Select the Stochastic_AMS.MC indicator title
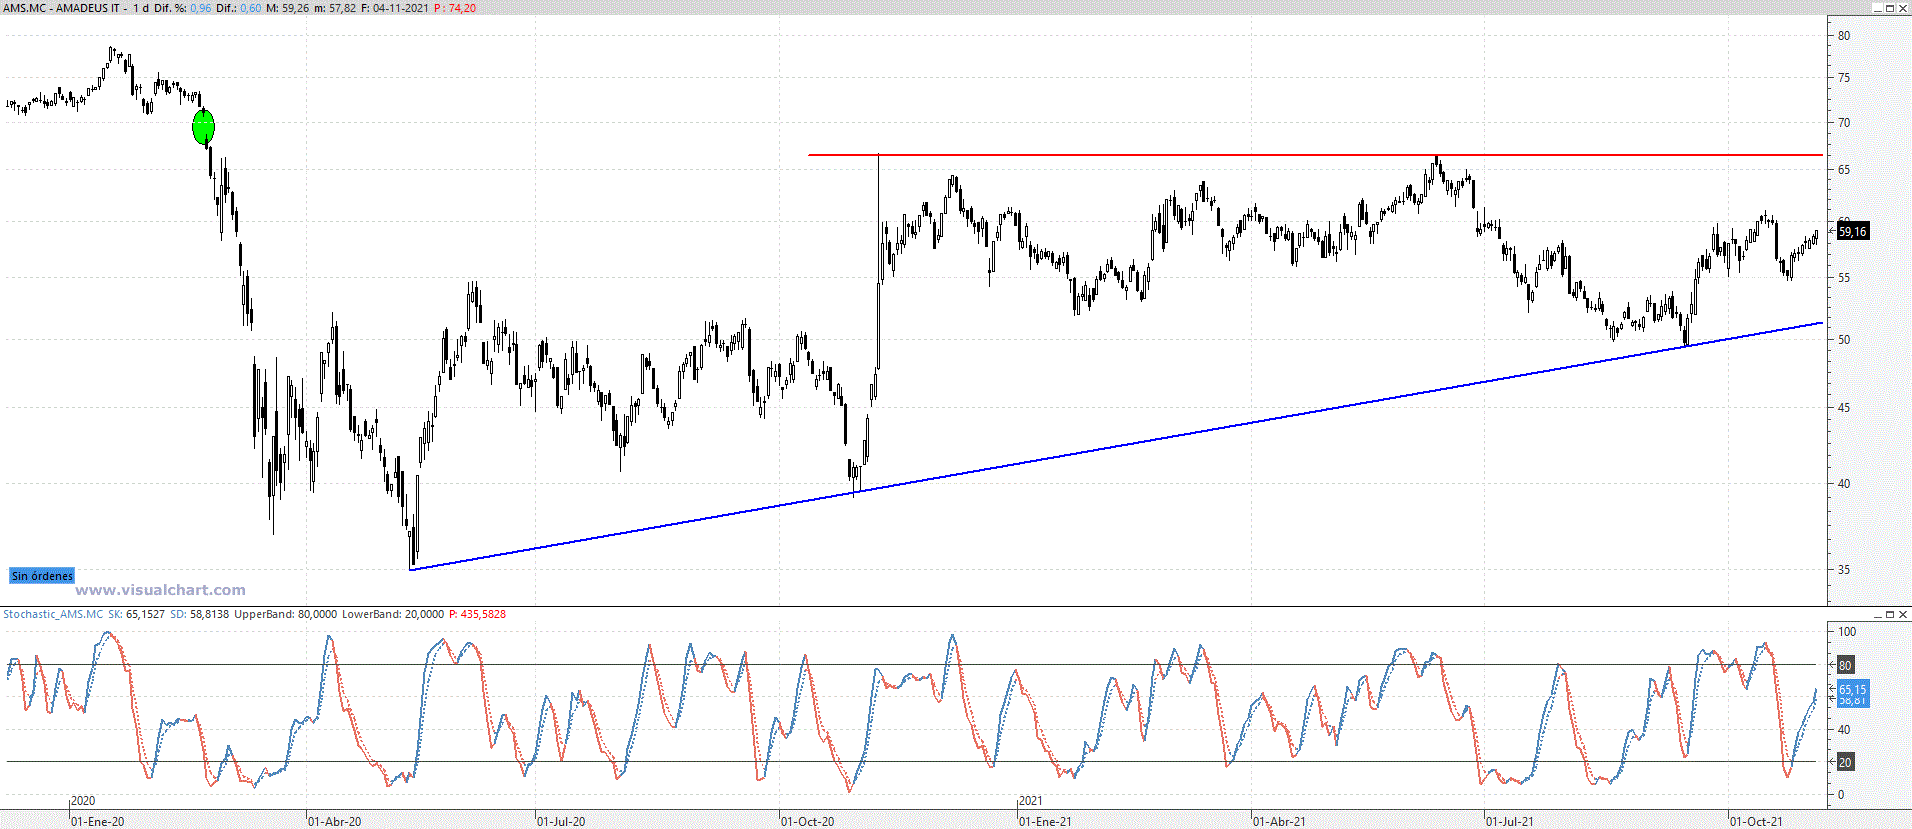 (x=53, y=614)
